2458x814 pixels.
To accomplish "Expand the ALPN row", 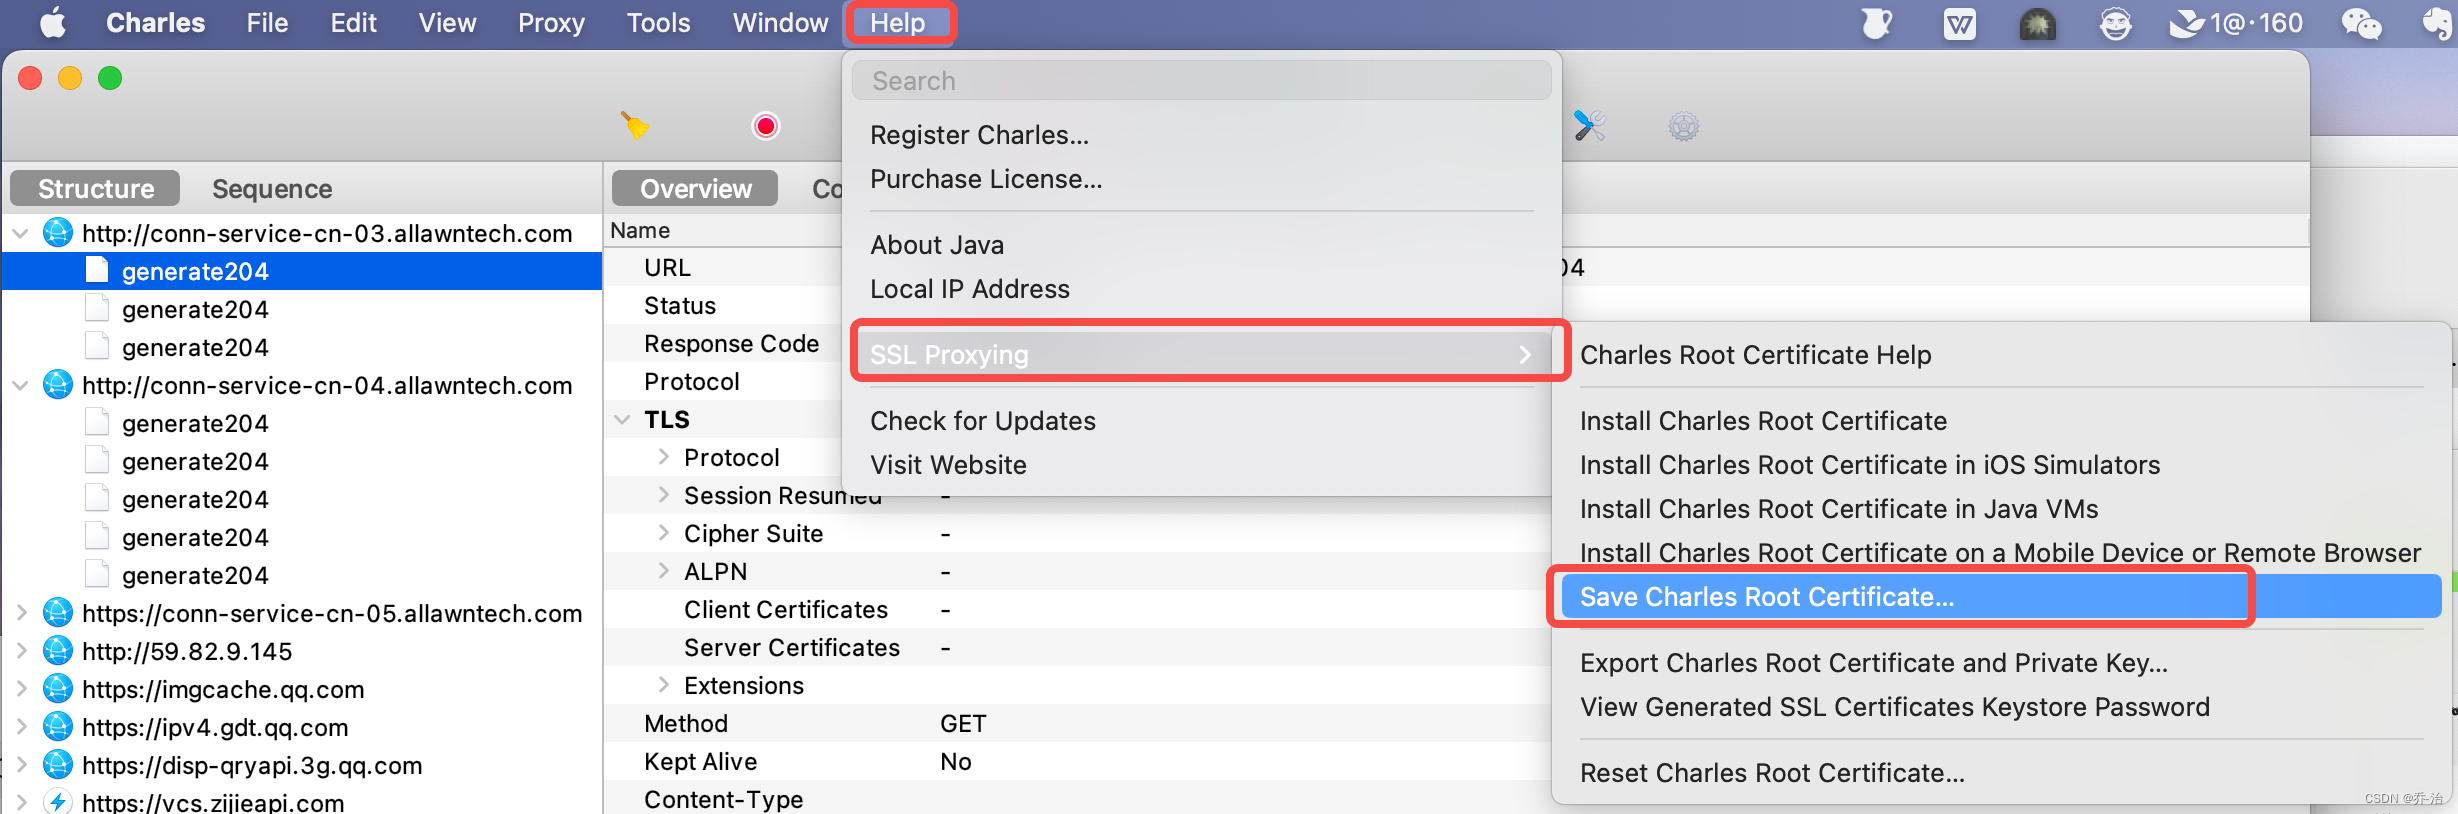I will coord(663,571).
